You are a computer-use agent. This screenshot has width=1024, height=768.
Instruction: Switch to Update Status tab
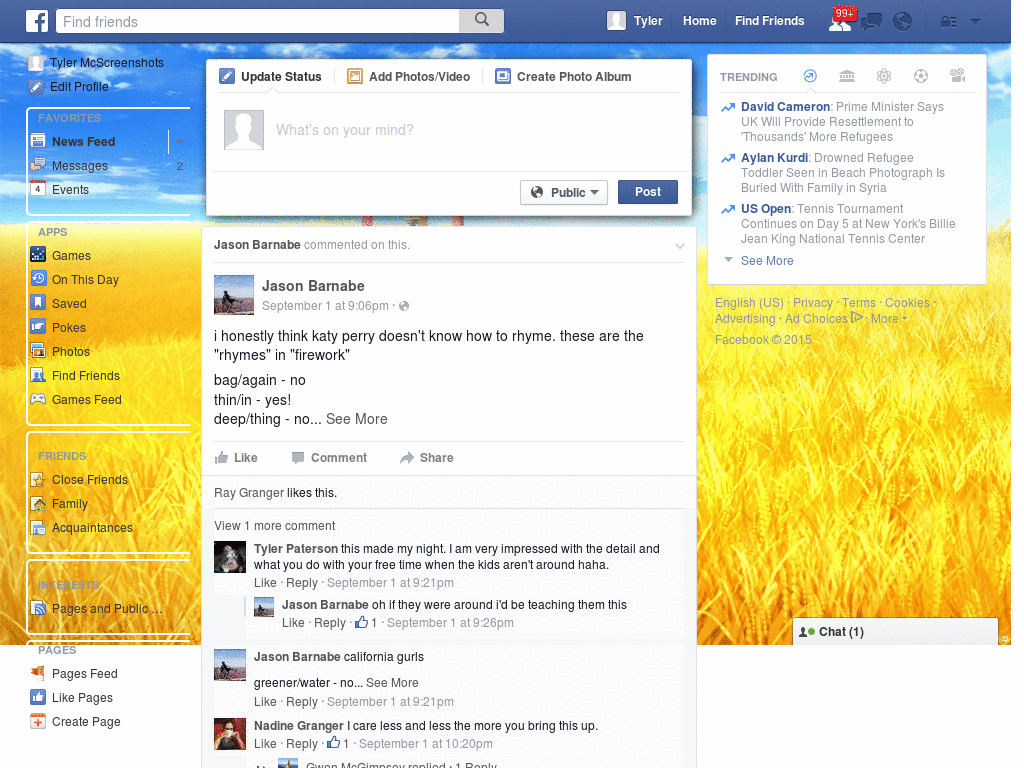(270, 76)
